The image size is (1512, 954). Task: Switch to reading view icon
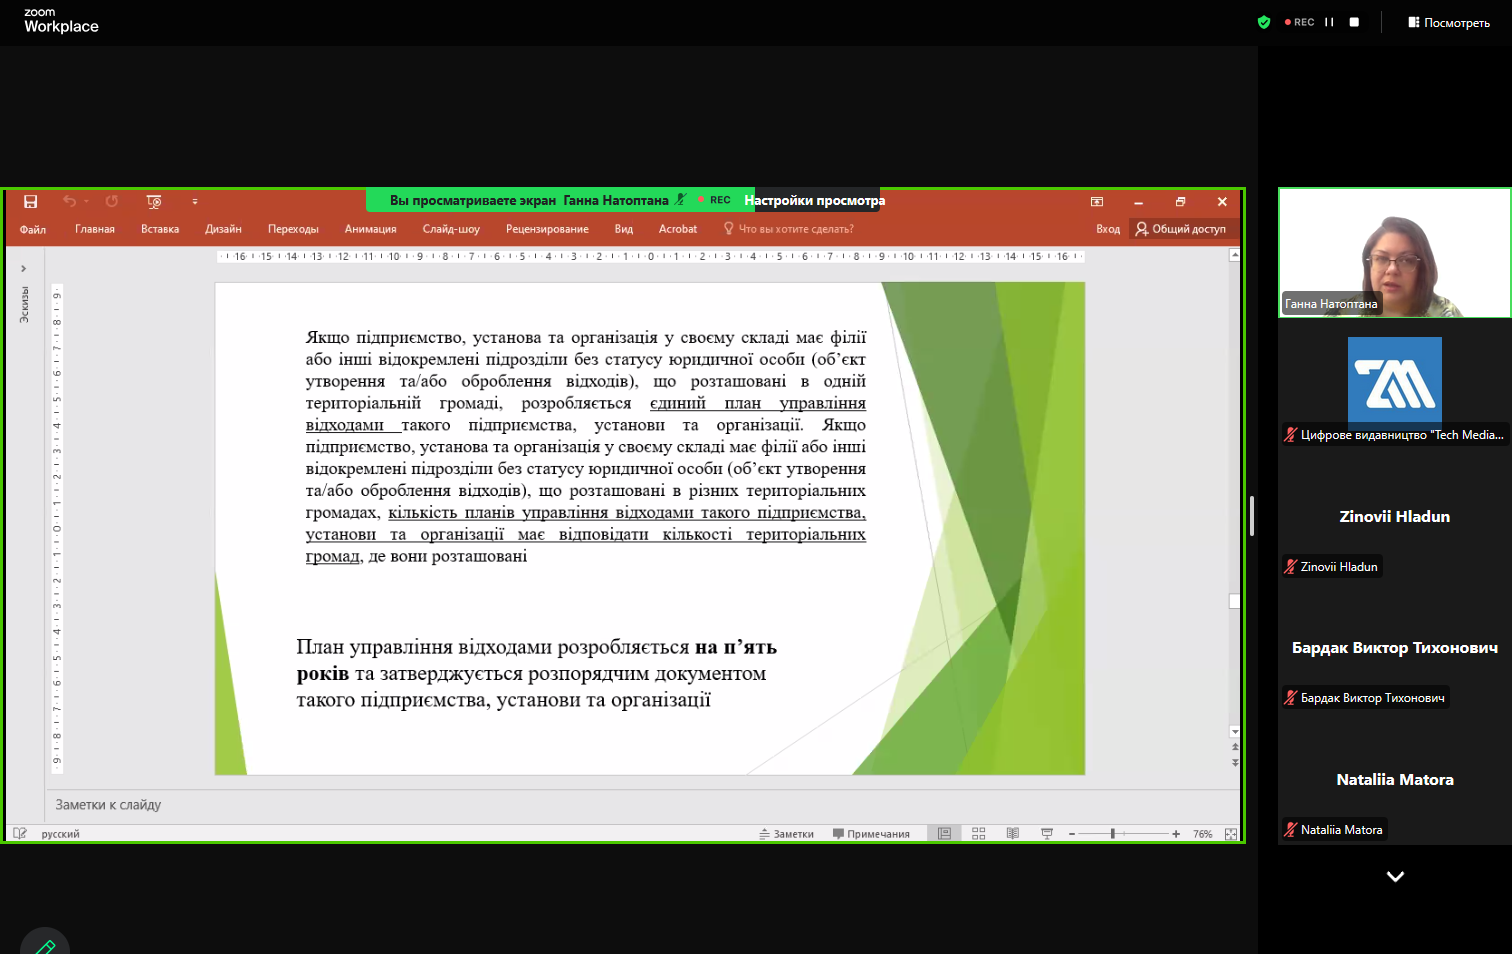click(x=1013, y=834)
